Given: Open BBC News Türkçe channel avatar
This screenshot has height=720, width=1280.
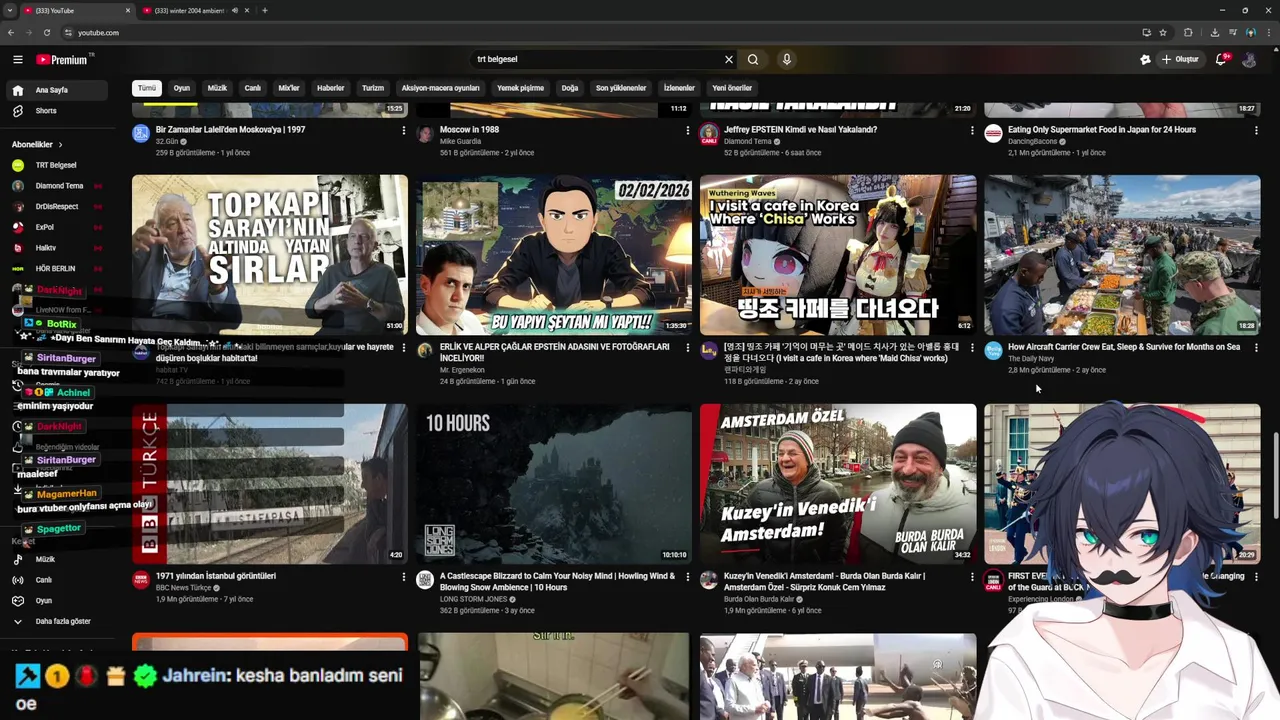Looking at the screenshot, I should click(141, 579).
